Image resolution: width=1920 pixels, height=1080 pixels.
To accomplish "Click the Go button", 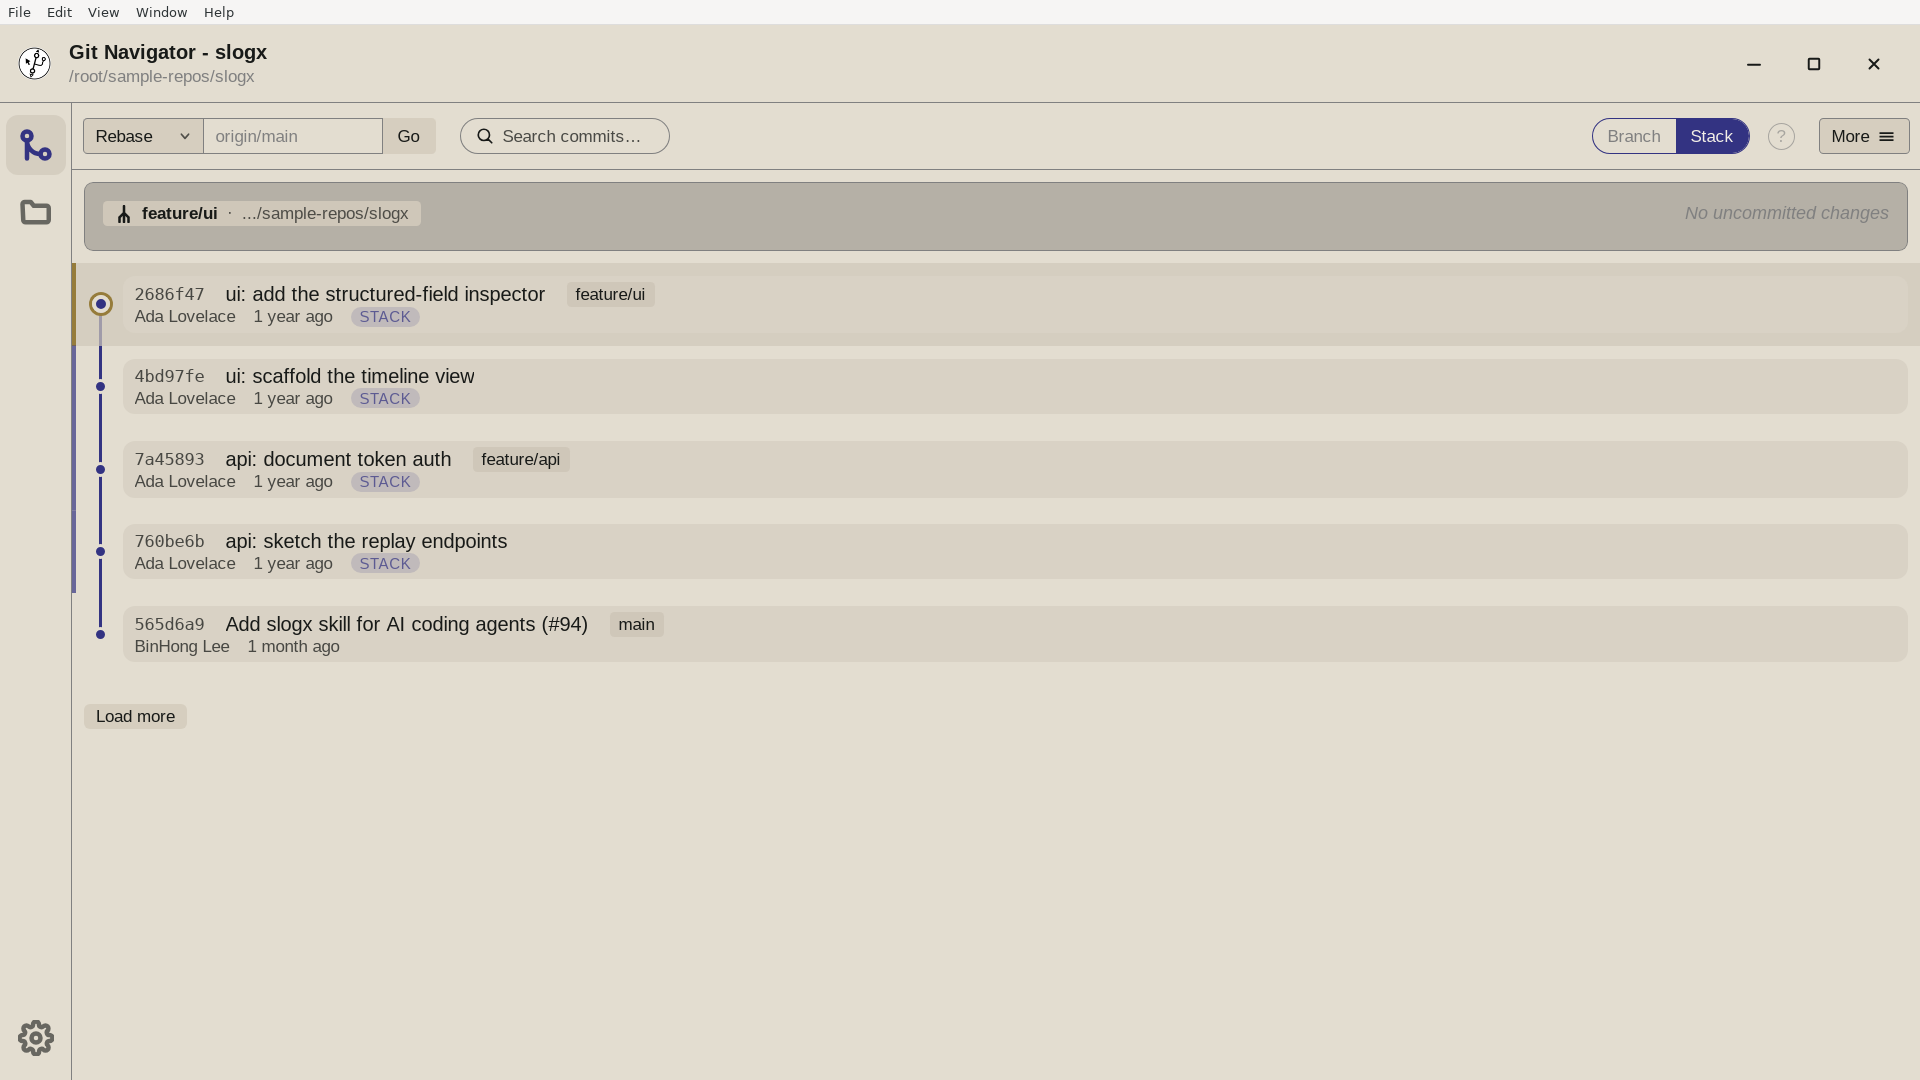I will click(408, 136).
